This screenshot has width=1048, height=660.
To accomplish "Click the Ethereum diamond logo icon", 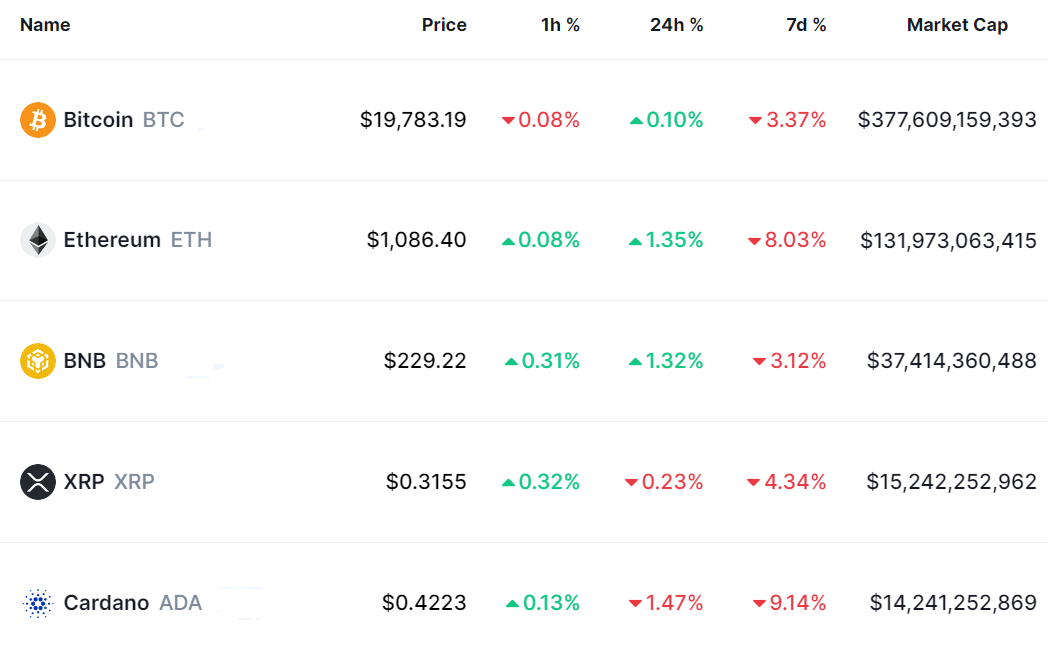I will coord(37,240).
